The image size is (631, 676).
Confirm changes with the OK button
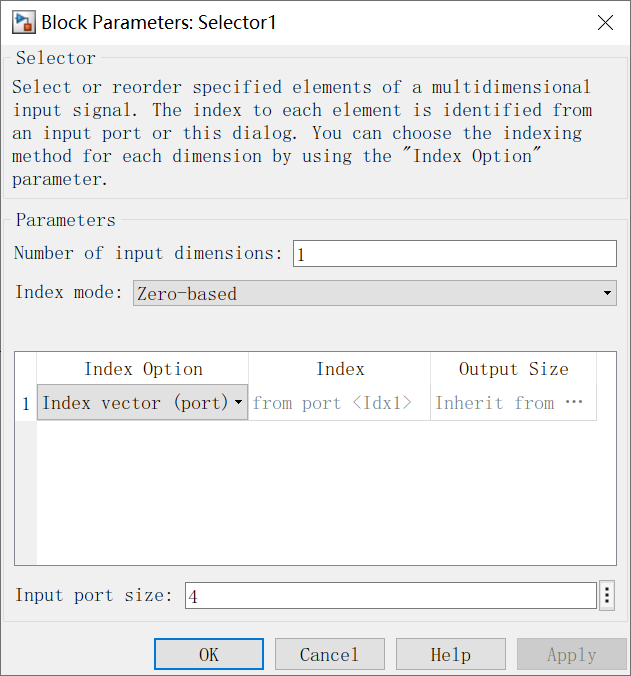tap(209, 654)
